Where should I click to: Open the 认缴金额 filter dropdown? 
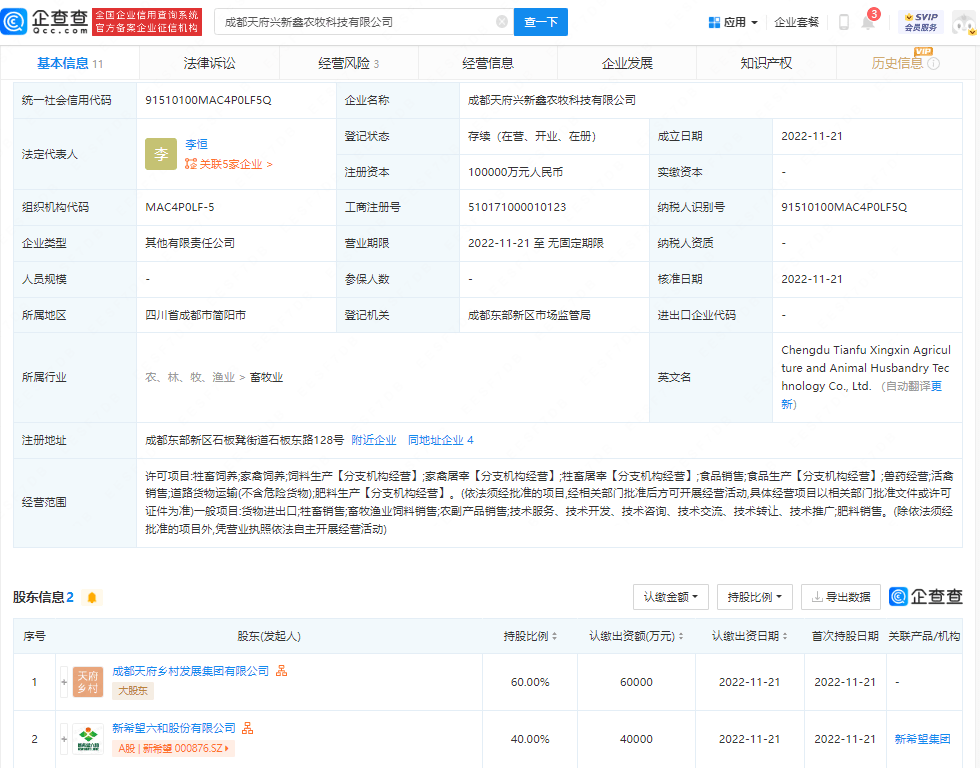[x=671, y=597]
